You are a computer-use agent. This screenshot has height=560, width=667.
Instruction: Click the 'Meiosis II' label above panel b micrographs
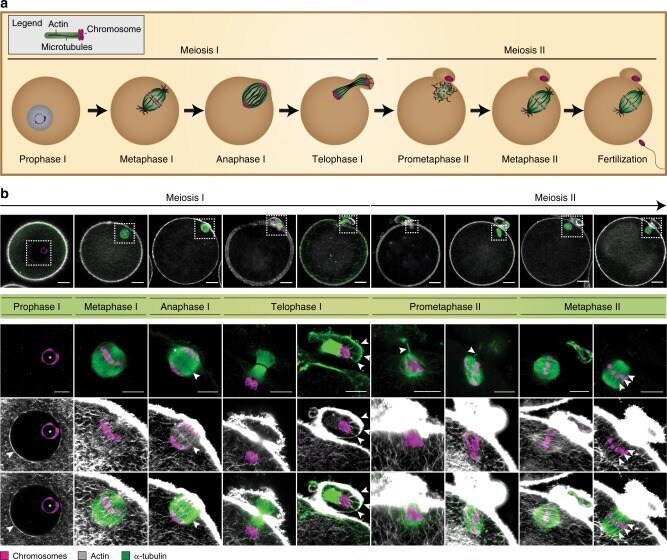tap(555, 198)
